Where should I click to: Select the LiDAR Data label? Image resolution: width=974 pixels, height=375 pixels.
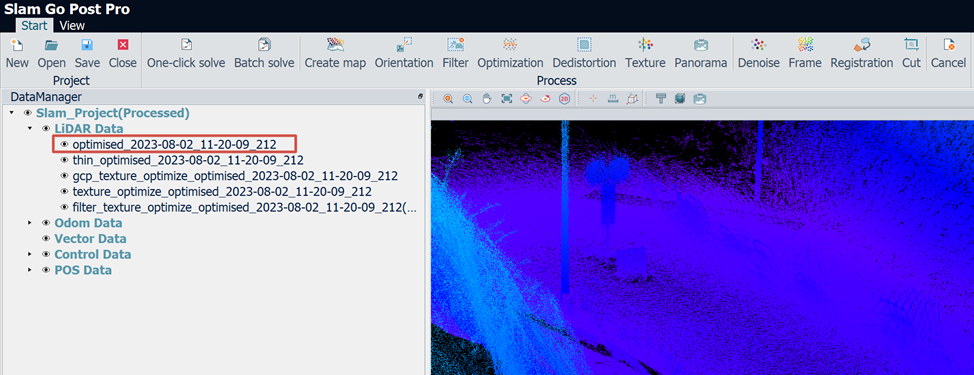[x=89, y=129]
